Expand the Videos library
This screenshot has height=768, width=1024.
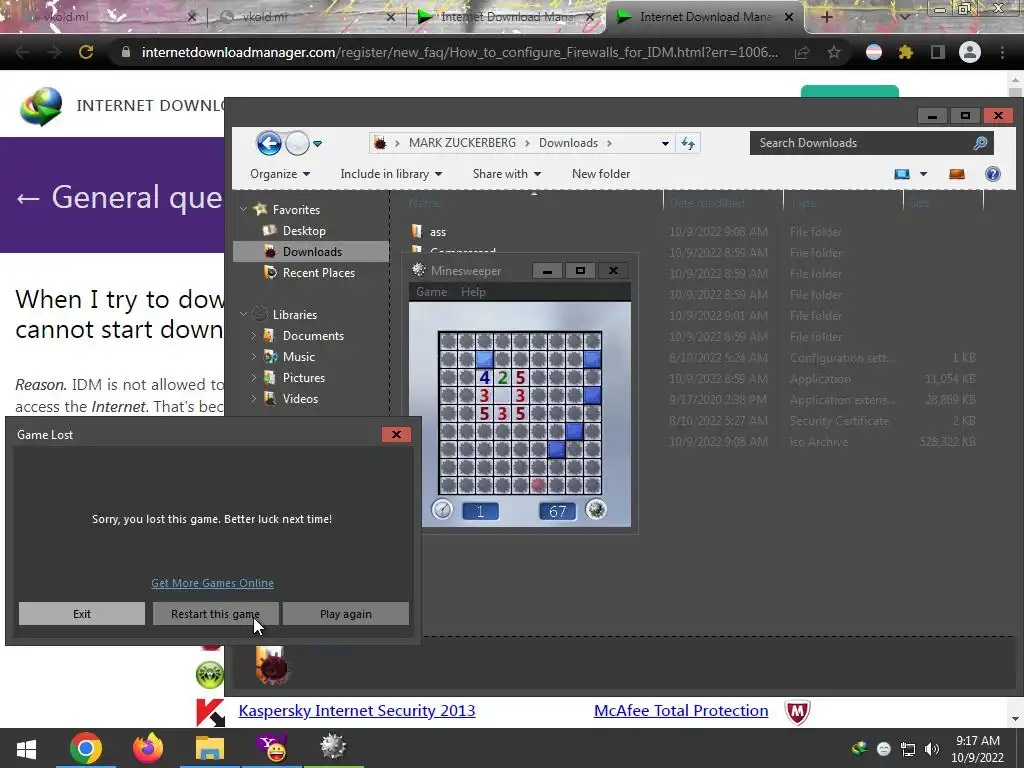pyautogui.click(x=253, y=398)
